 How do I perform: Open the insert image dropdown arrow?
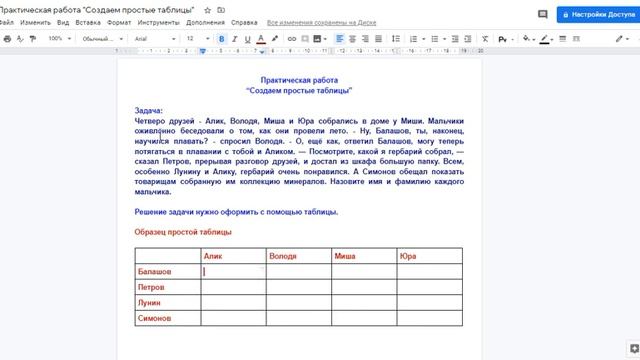coord(325,39)
